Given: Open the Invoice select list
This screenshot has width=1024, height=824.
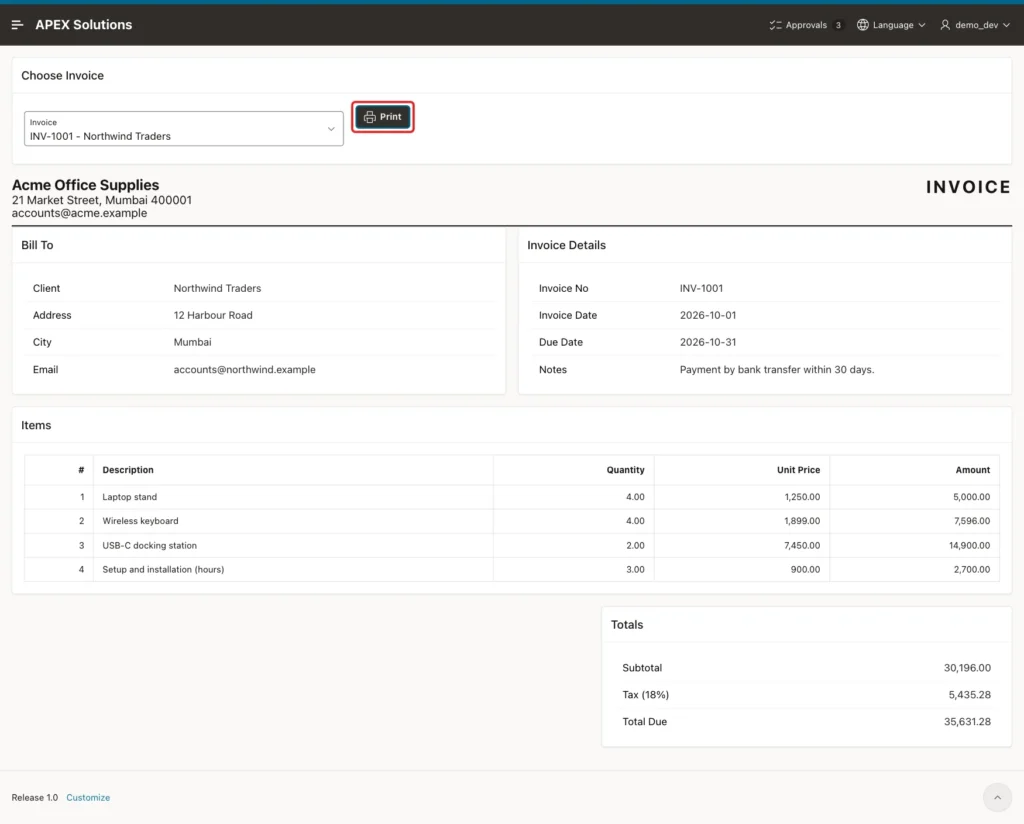Looking at the screenshot, I should tap(184, 129).
